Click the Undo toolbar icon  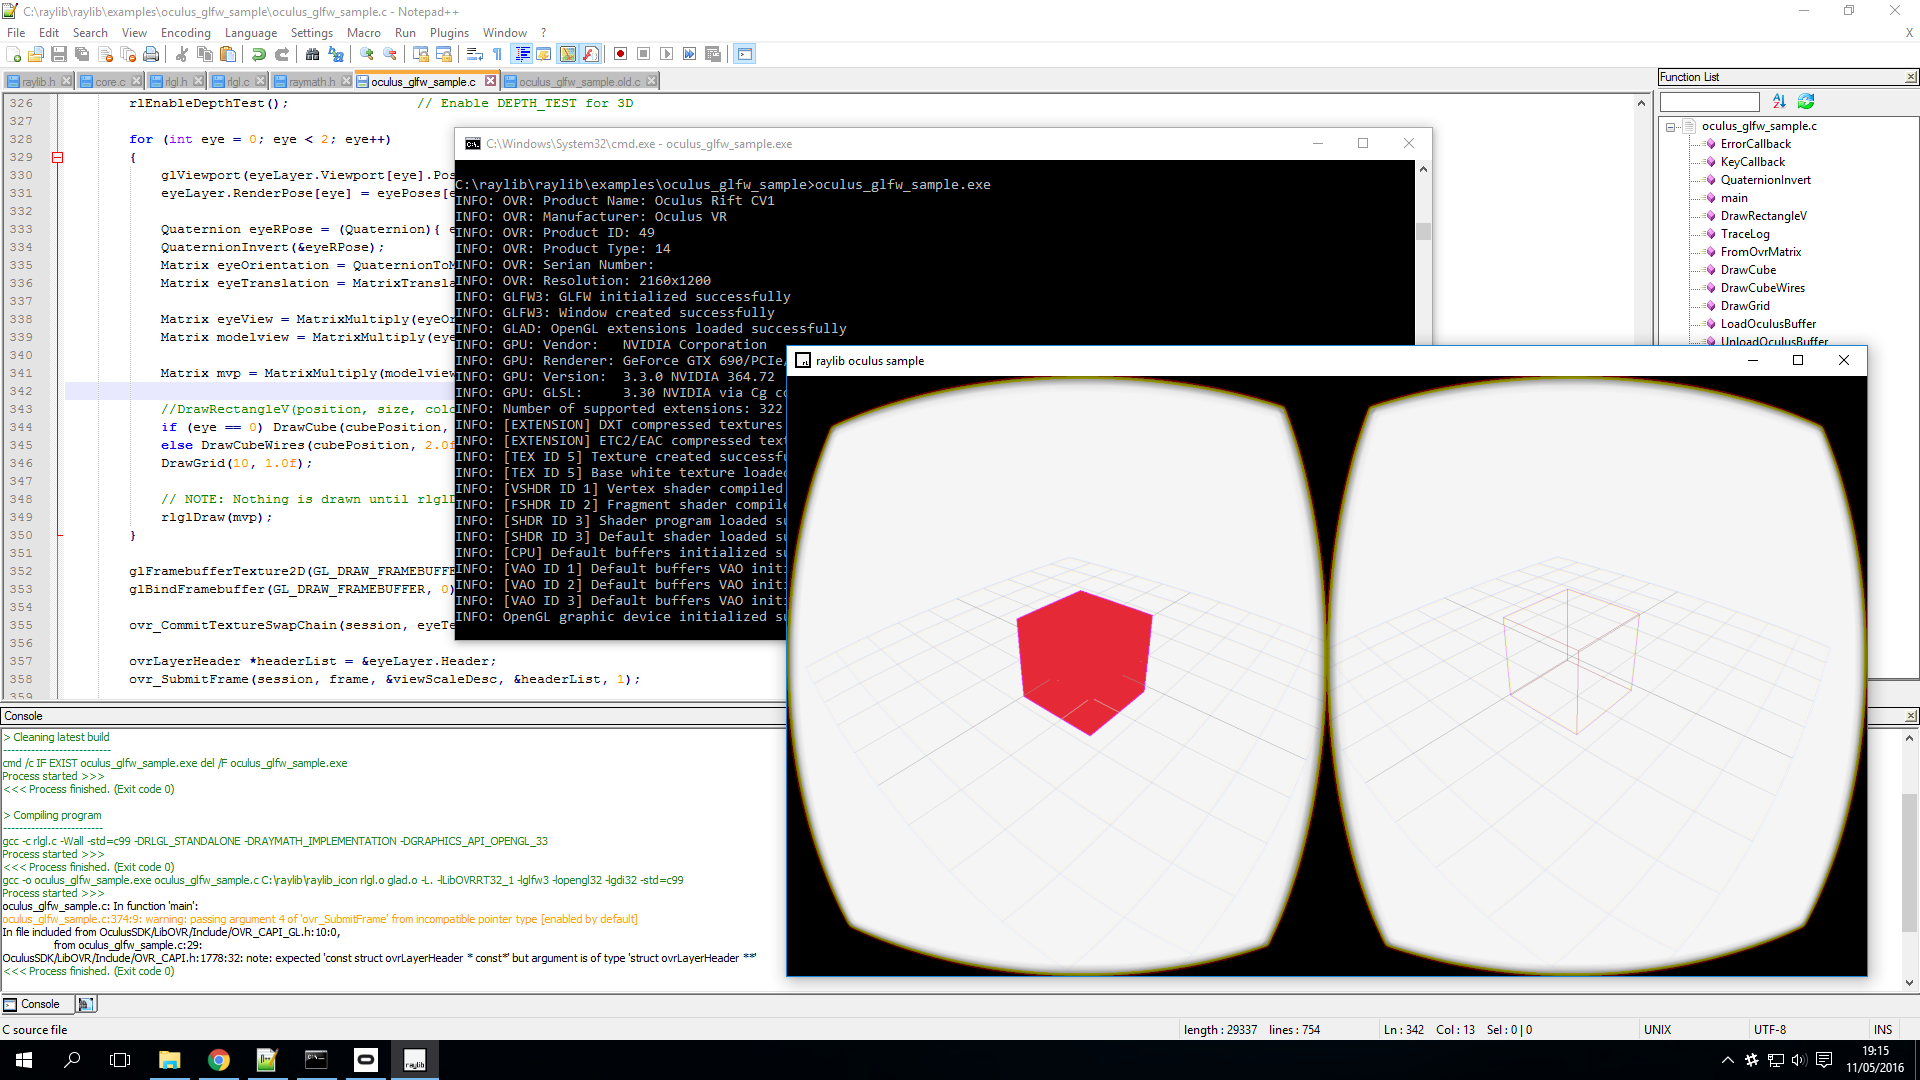[259, 54]
